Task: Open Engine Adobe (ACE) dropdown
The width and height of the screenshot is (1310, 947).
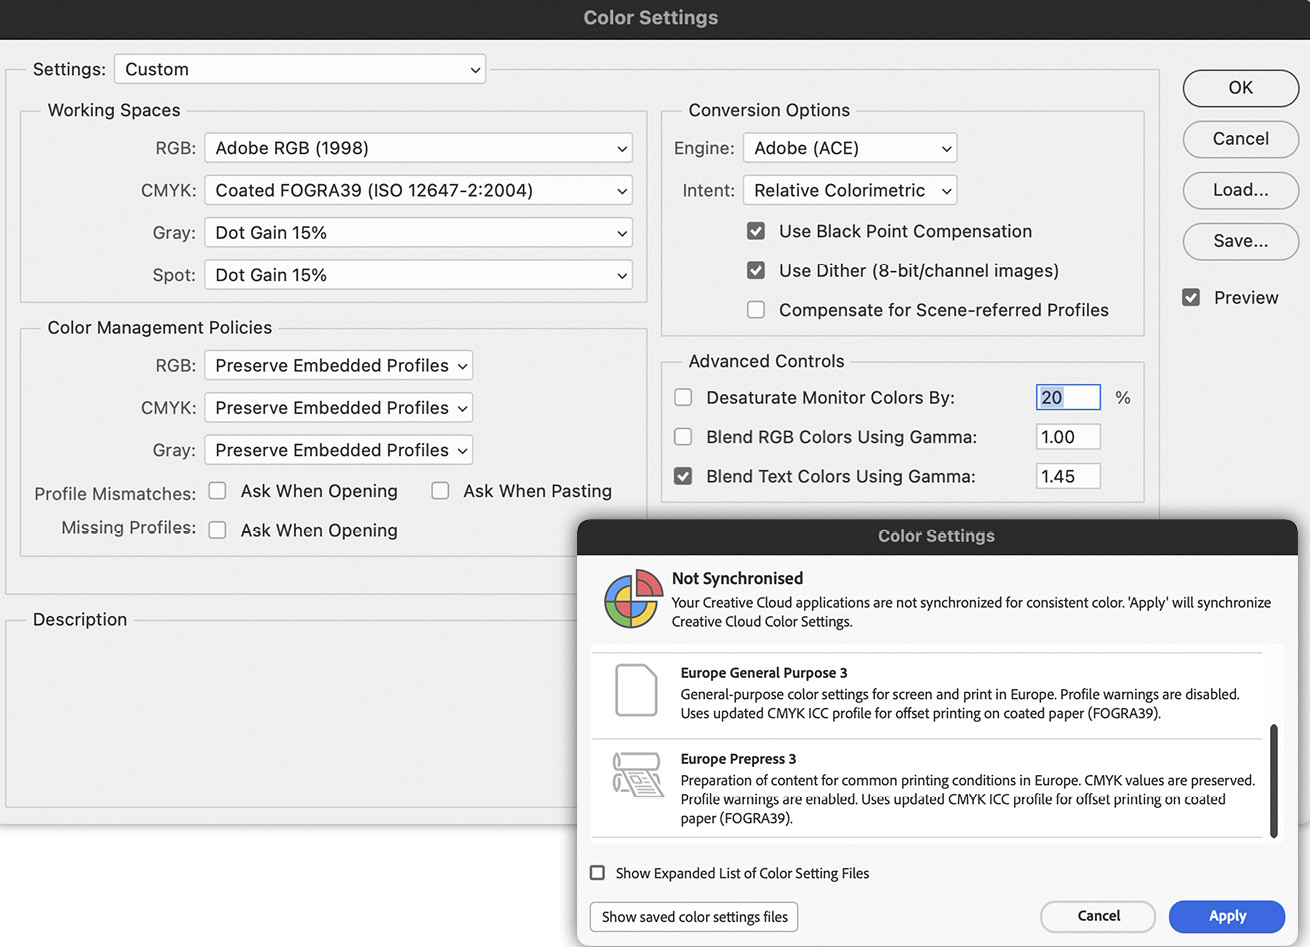Action: tap(850, 148)
